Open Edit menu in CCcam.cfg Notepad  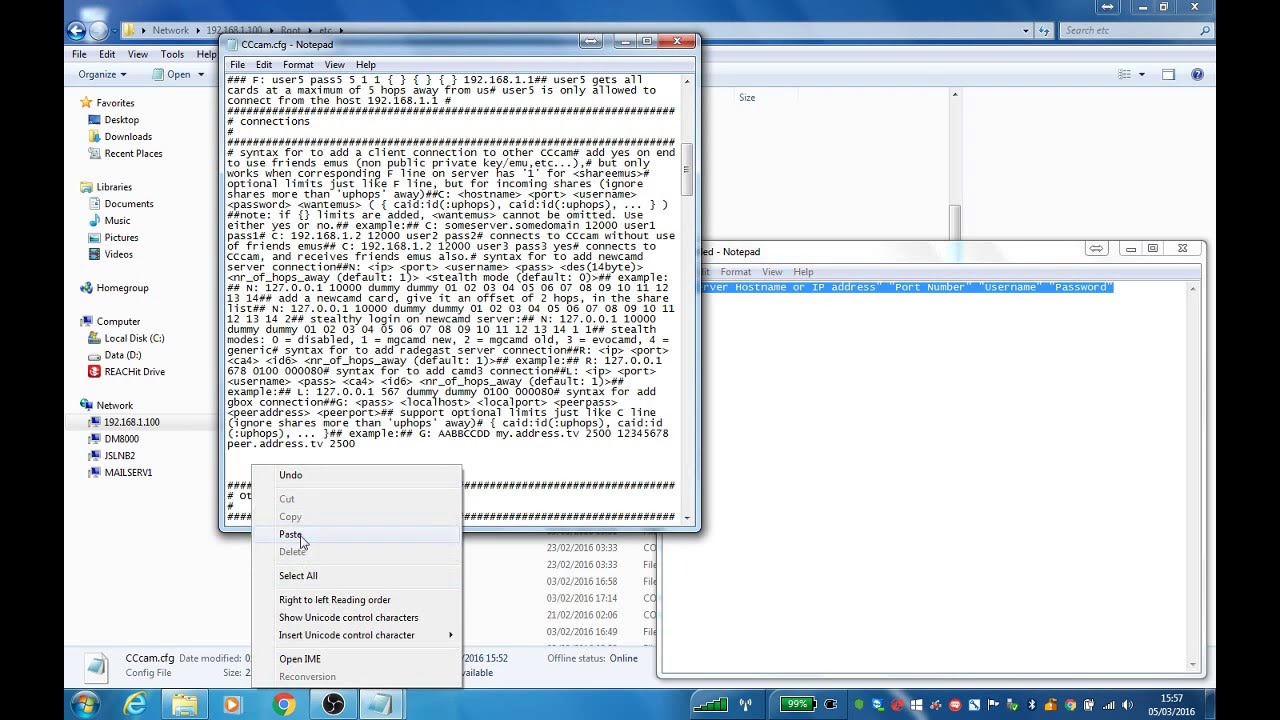(x=264, y=65)
